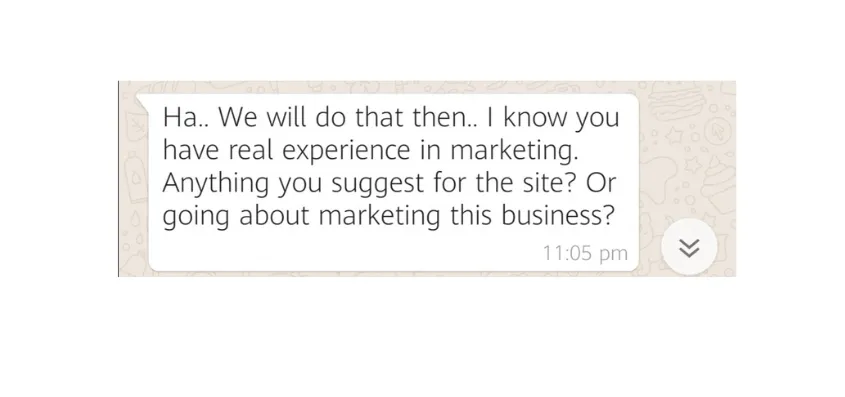Select the hot dog doodle in wallpaper

677,101
